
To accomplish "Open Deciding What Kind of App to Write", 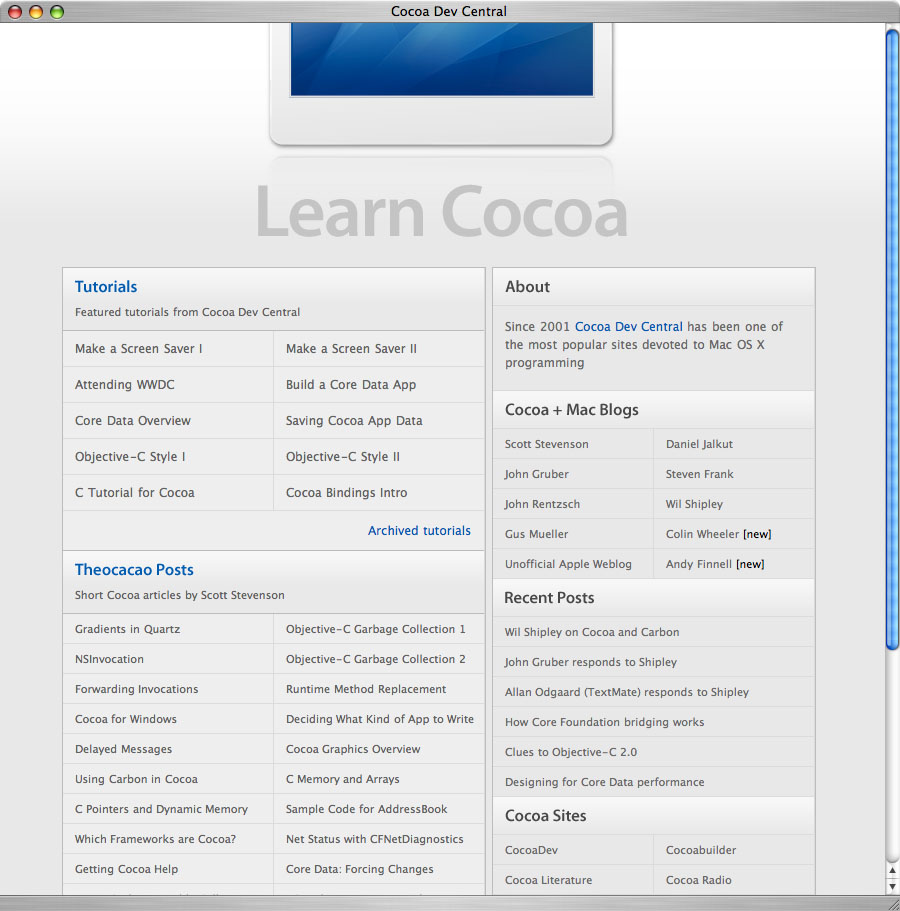I will pyautogui.click(x=379, y=719).
